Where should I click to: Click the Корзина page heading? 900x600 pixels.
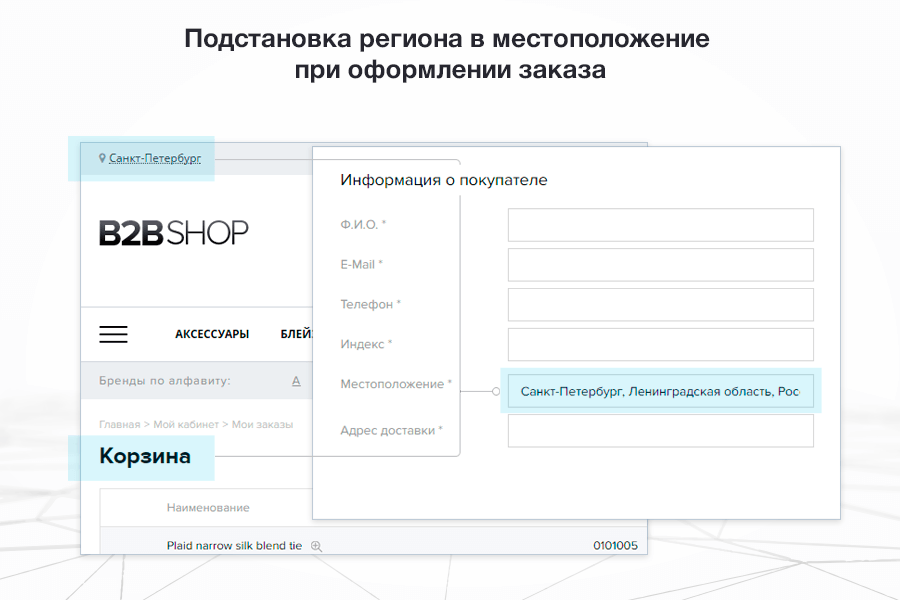click(143, 456)
